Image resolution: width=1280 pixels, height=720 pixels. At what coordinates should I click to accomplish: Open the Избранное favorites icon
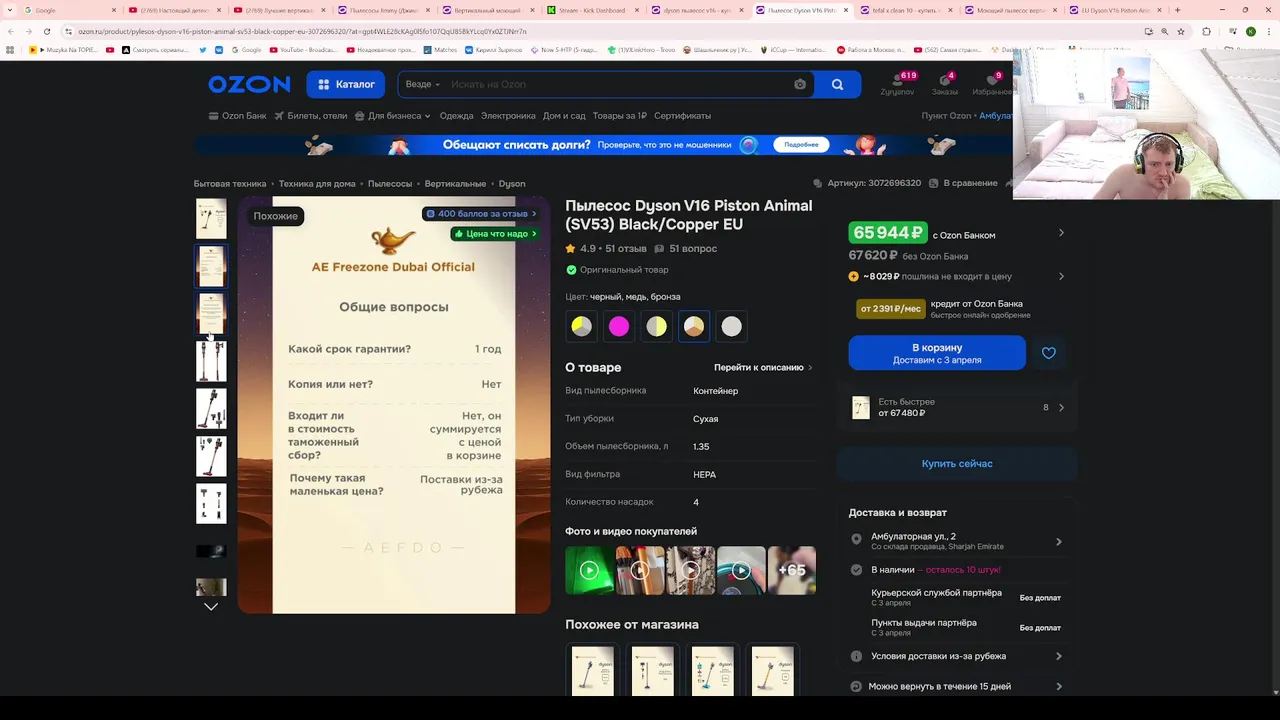coord(992,84)
